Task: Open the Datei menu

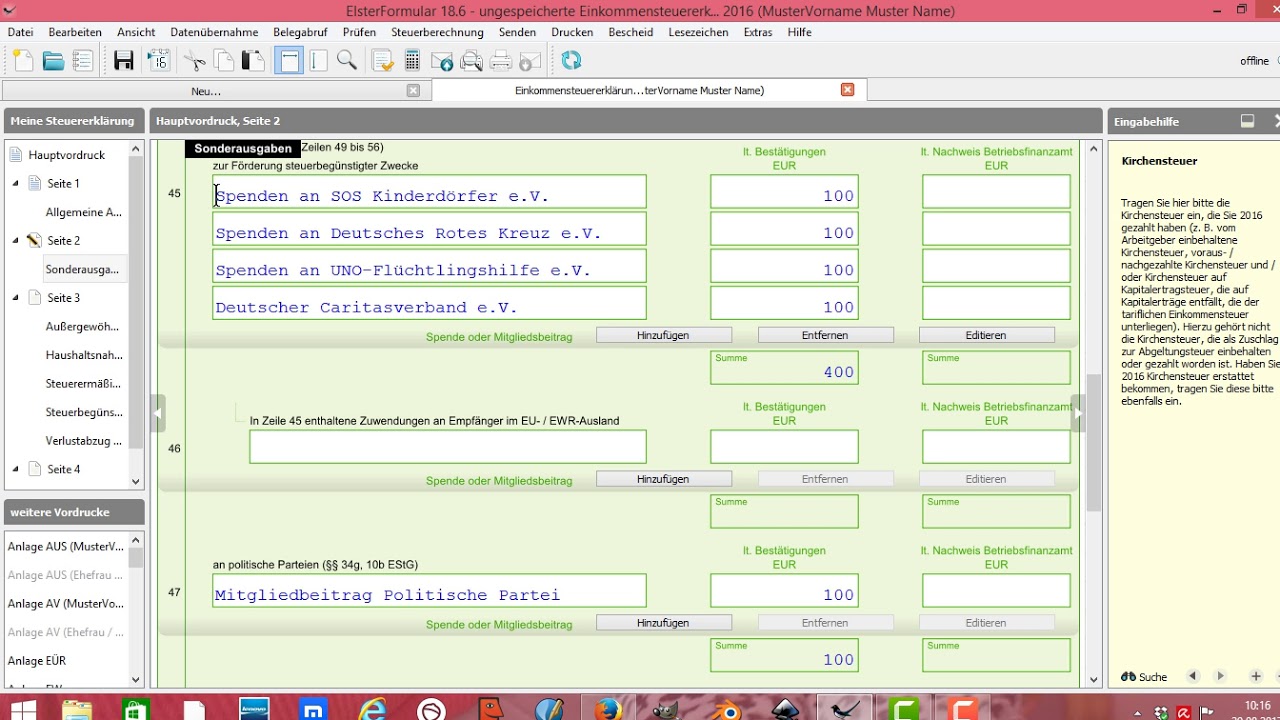Action: coord(20,32)
